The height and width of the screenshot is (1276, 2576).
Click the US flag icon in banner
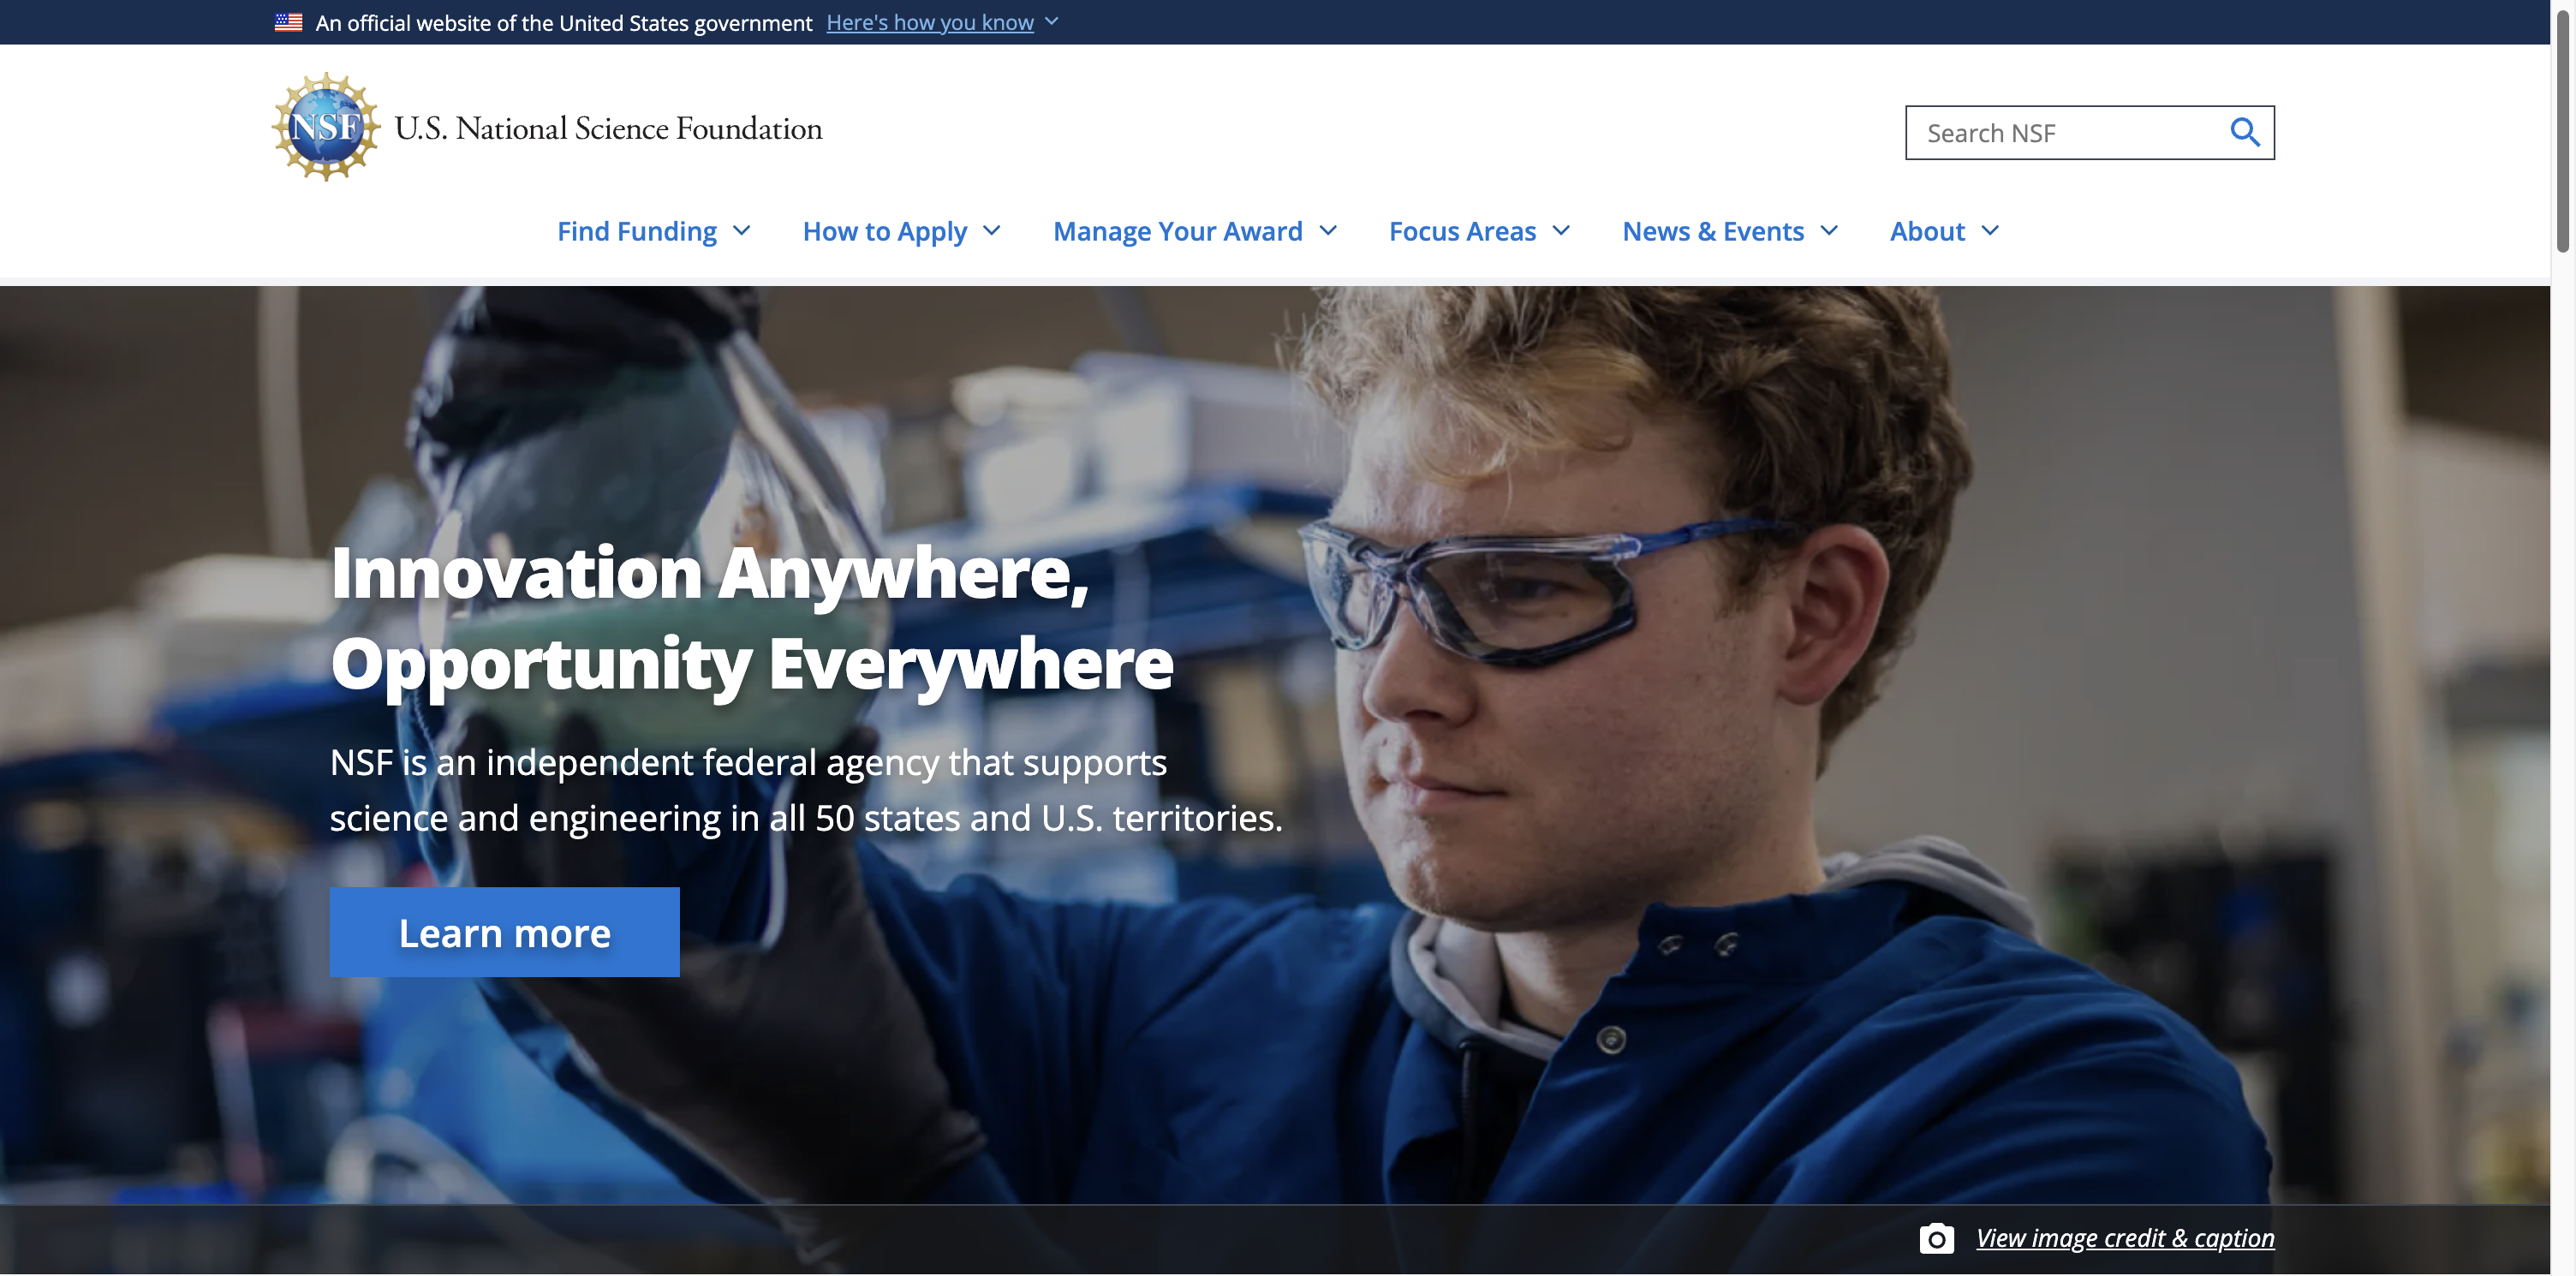tap(289, 22)
